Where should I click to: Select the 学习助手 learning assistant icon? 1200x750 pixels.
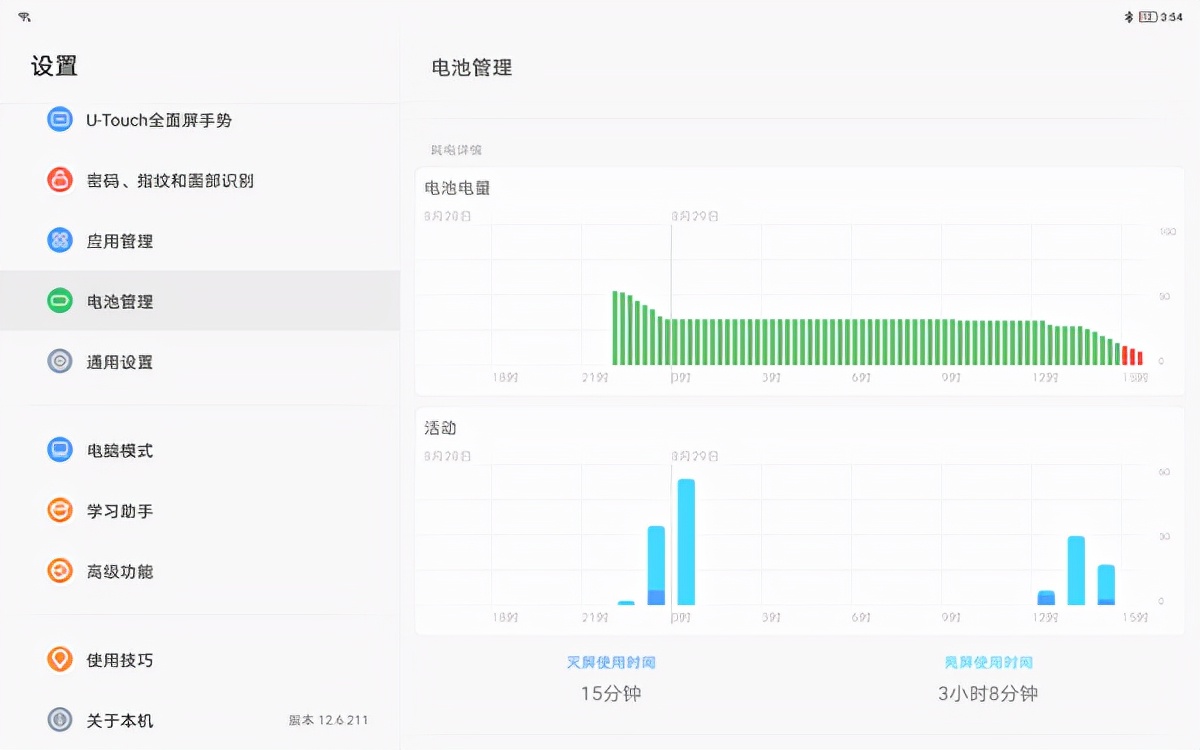coord(60,510)
